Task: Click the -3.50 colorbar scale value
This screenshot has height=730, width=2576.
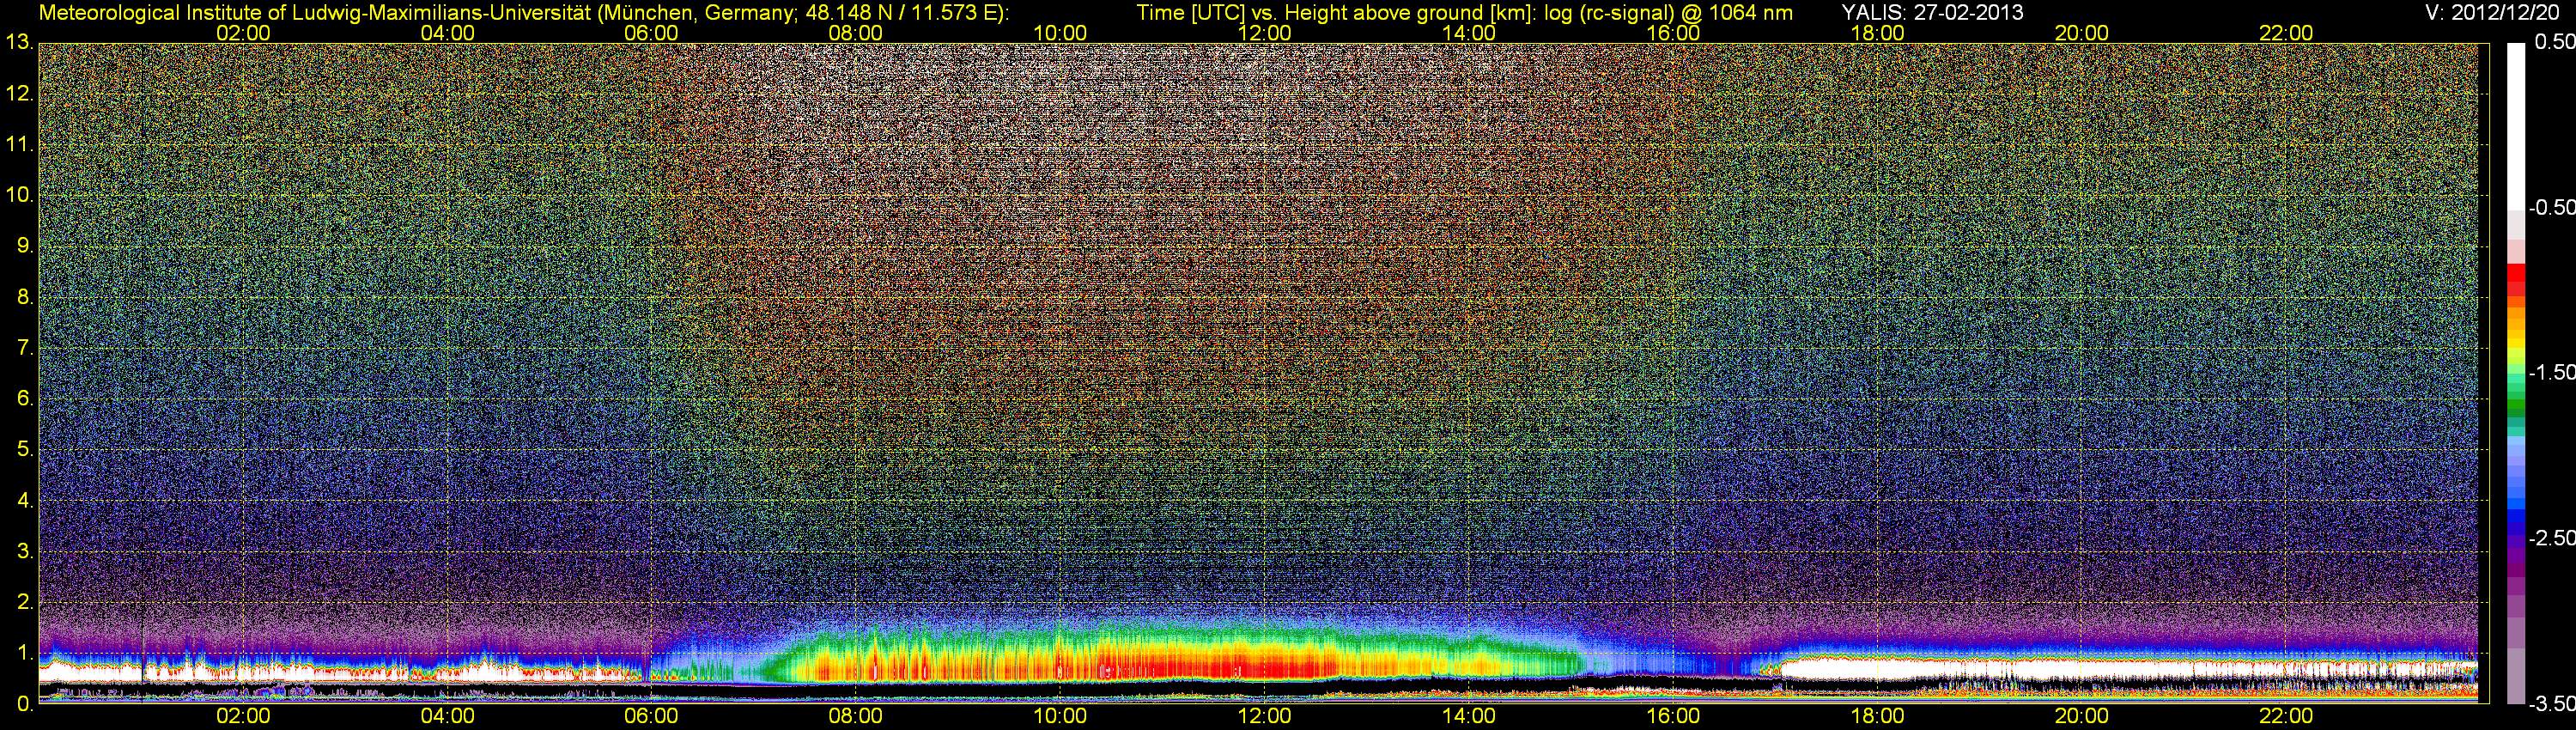Action: (2552, 704)
